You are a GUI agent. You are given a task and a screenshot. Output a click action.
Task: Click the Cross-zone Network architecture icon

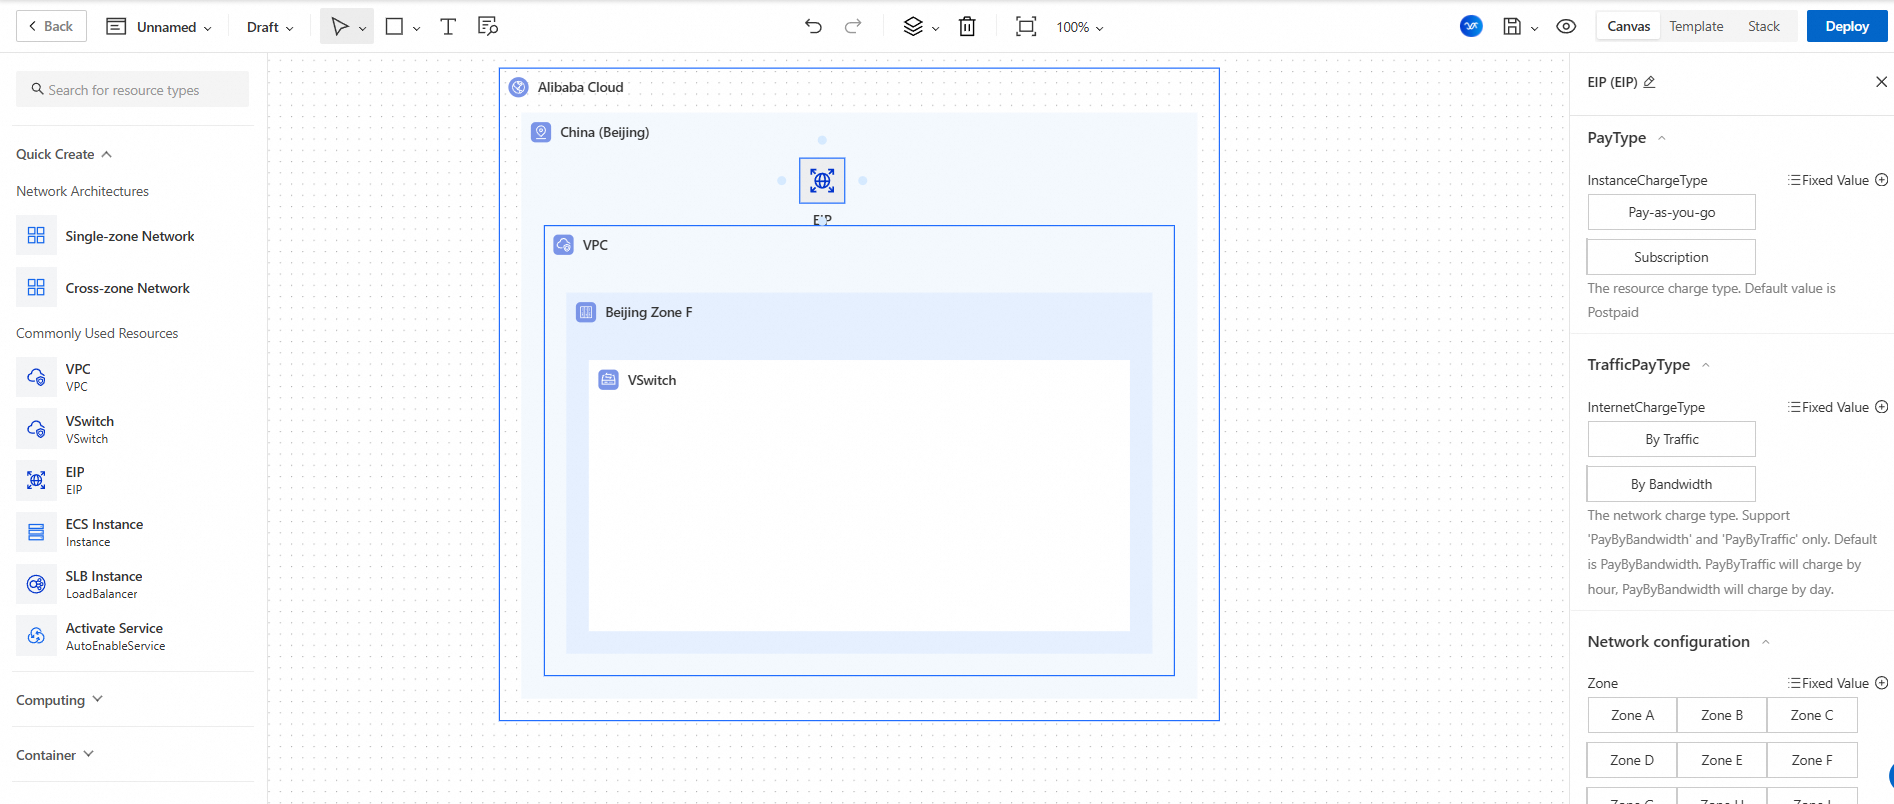36,288
